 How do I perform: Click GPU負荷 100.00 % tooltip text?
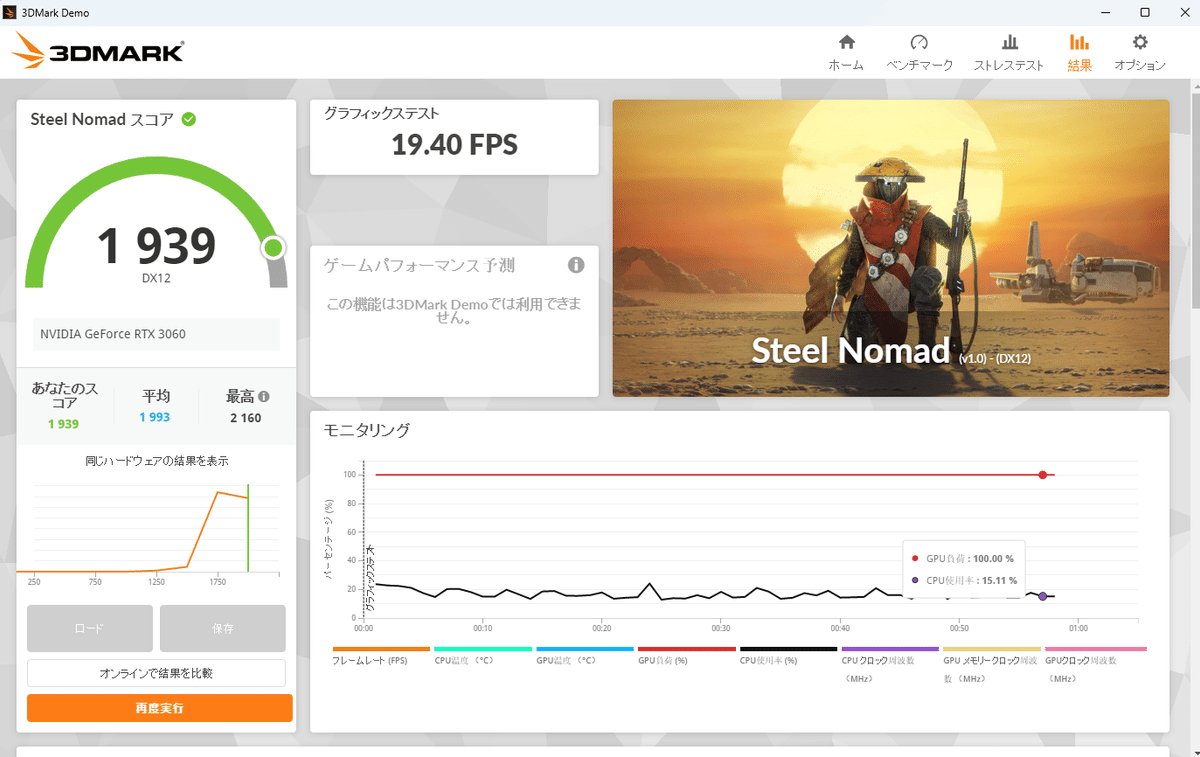(x=970, y=558)
